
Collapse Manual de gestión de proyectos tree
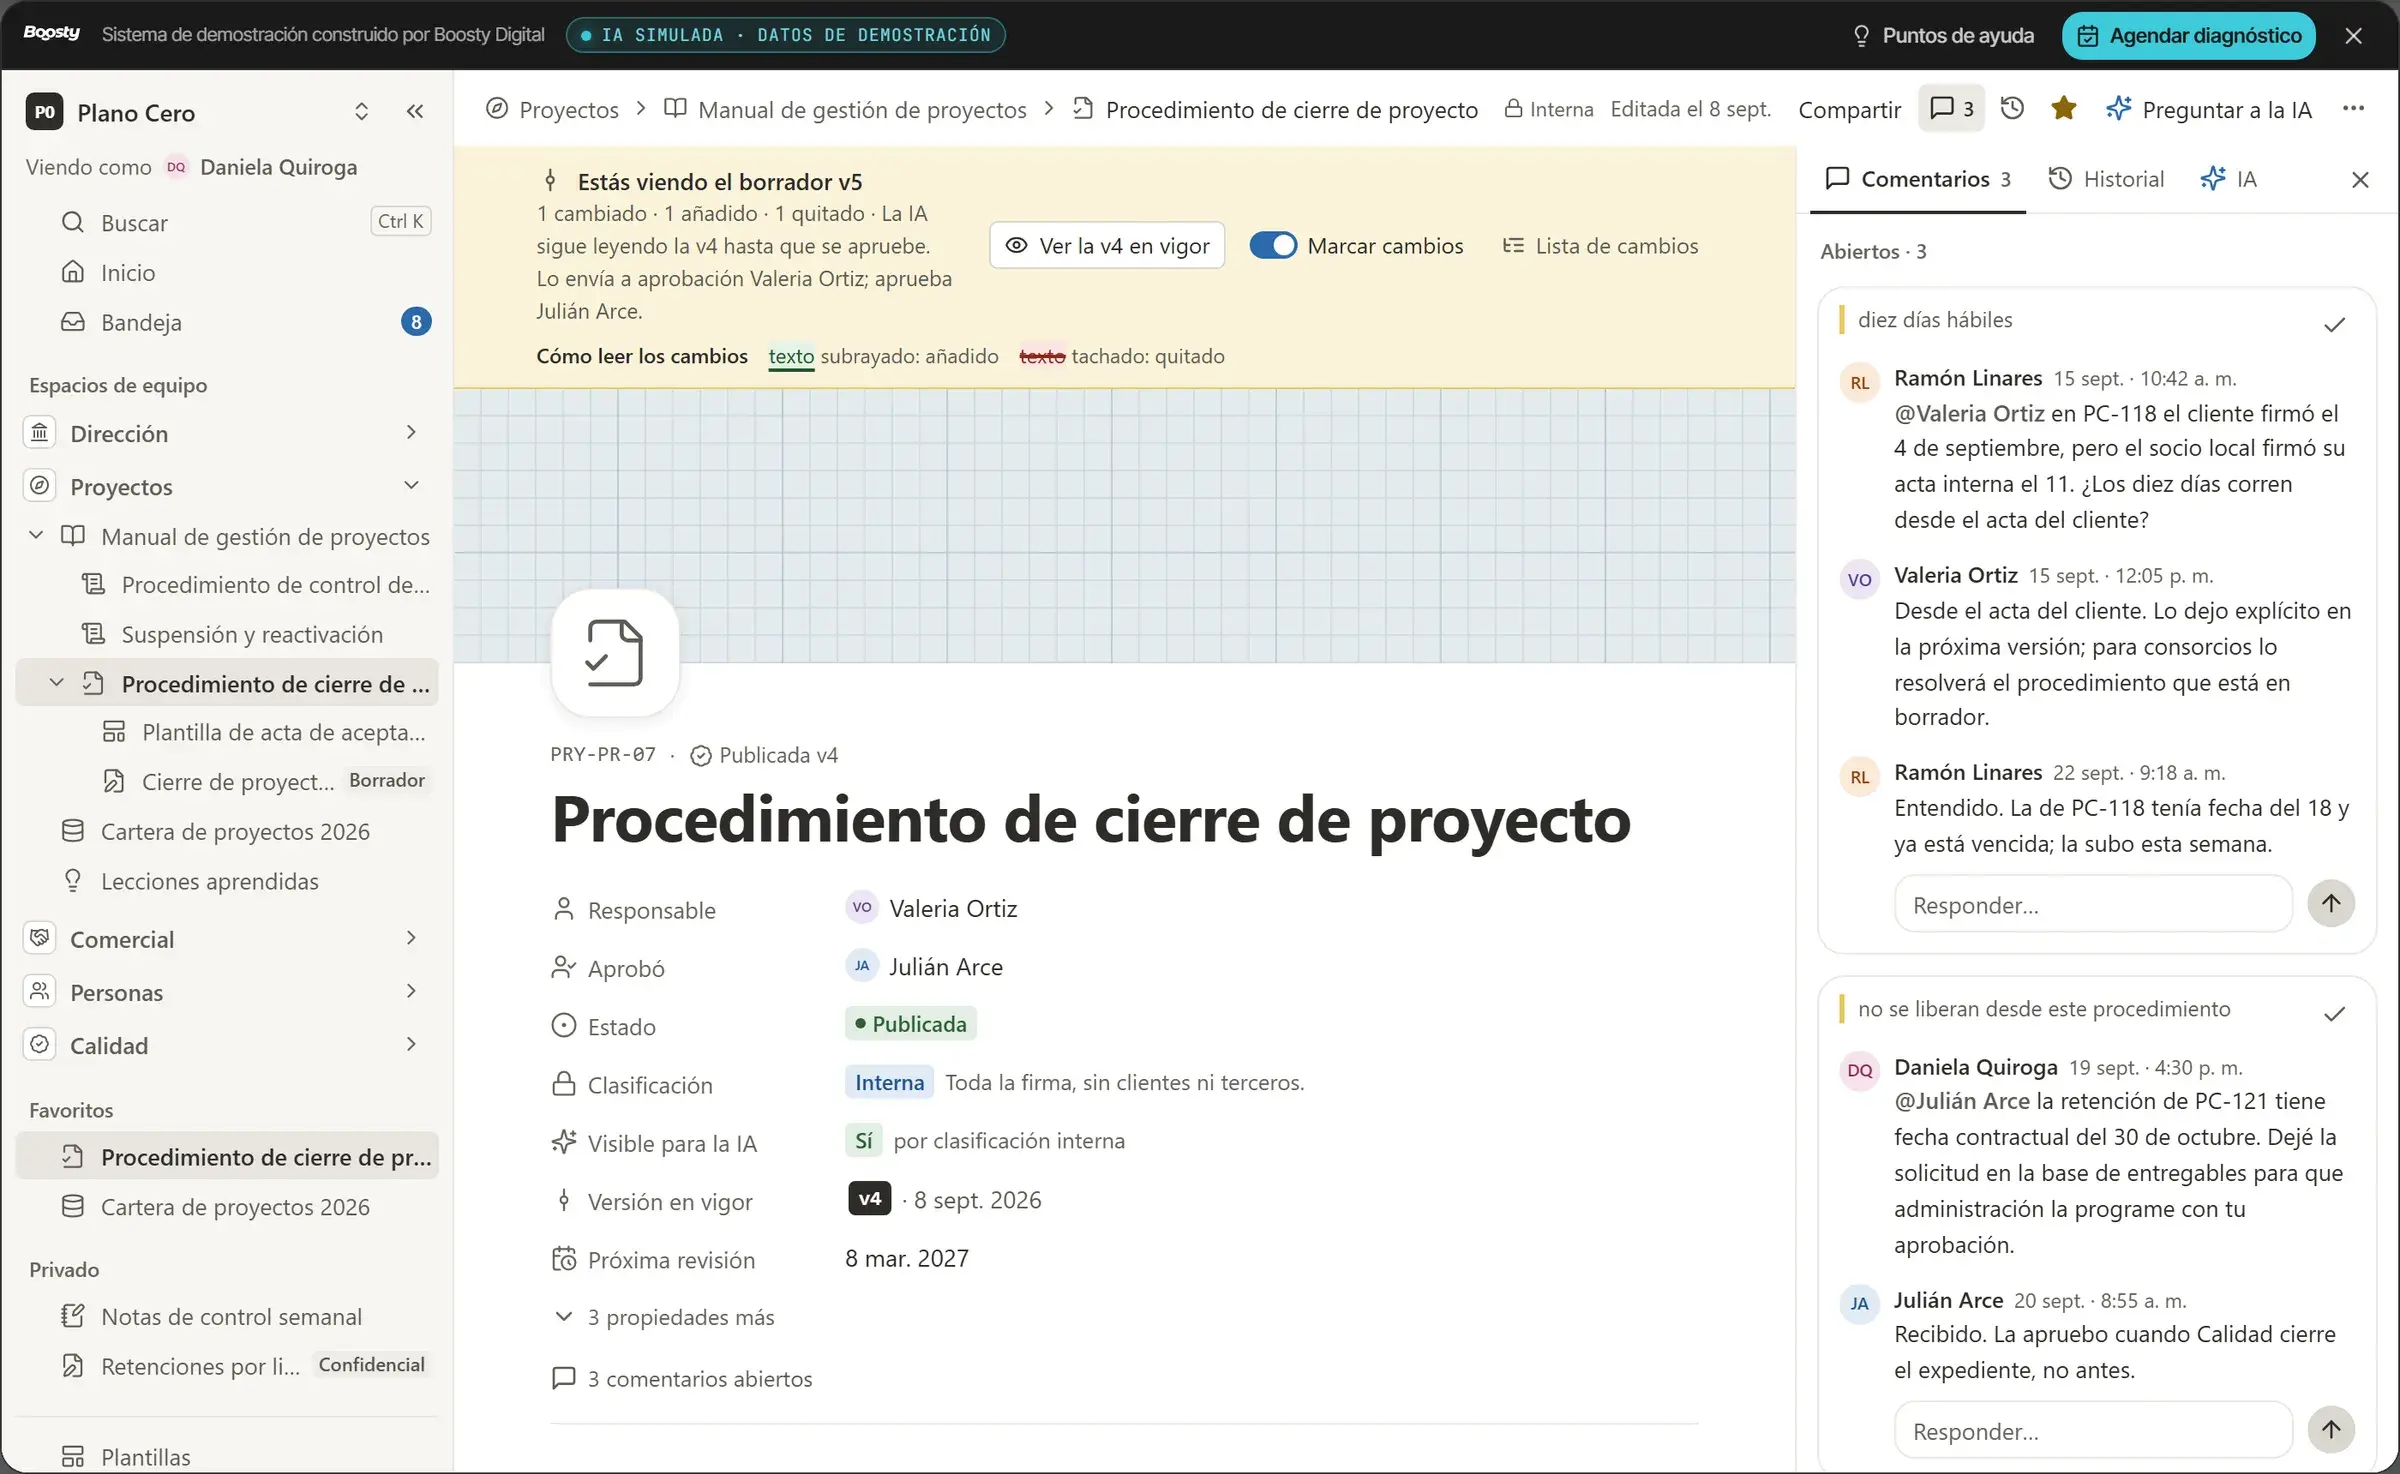click(x=36, y=535)
